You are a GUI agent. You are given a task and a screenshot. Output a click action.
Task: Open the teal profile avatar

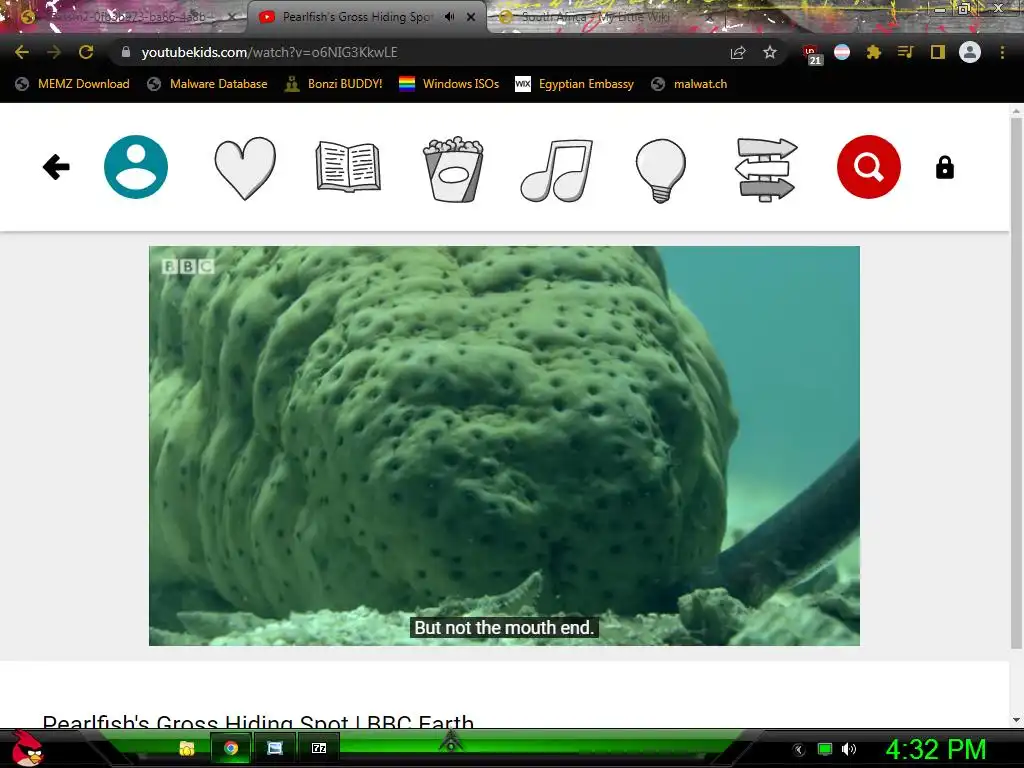(136, 167)
